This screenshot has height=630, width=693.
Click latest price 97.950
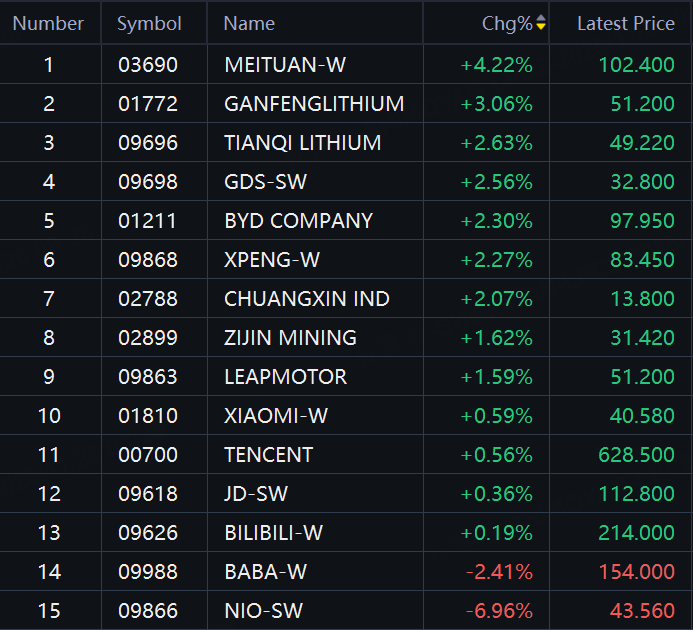pos(642,221)
